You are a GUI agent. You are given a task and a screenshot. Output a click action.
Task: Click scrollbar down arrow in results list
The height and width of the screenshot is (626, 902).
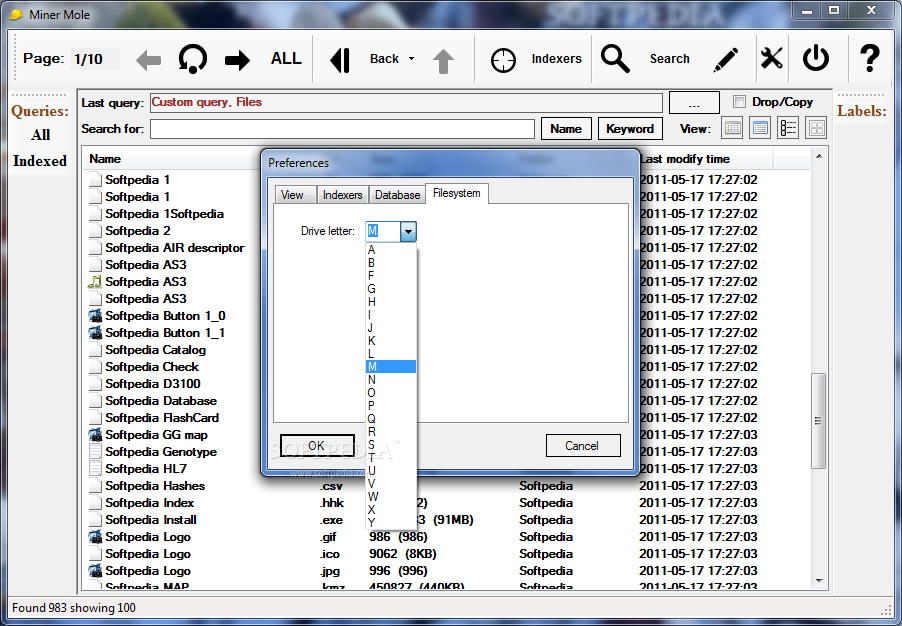(x=819, y=581)
